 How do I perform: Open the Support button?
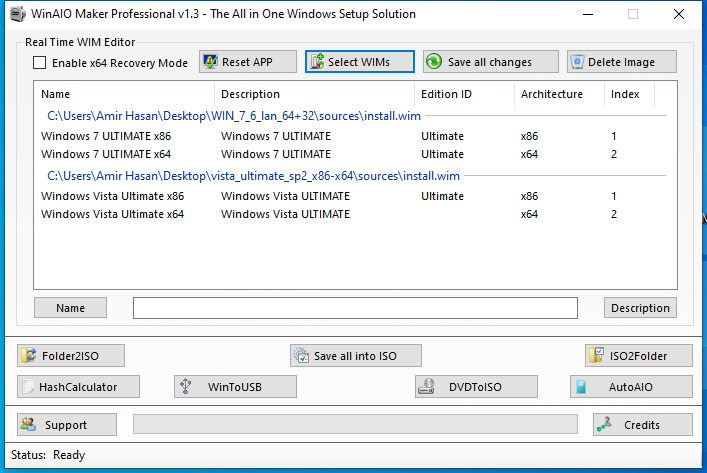pos(67,424)
